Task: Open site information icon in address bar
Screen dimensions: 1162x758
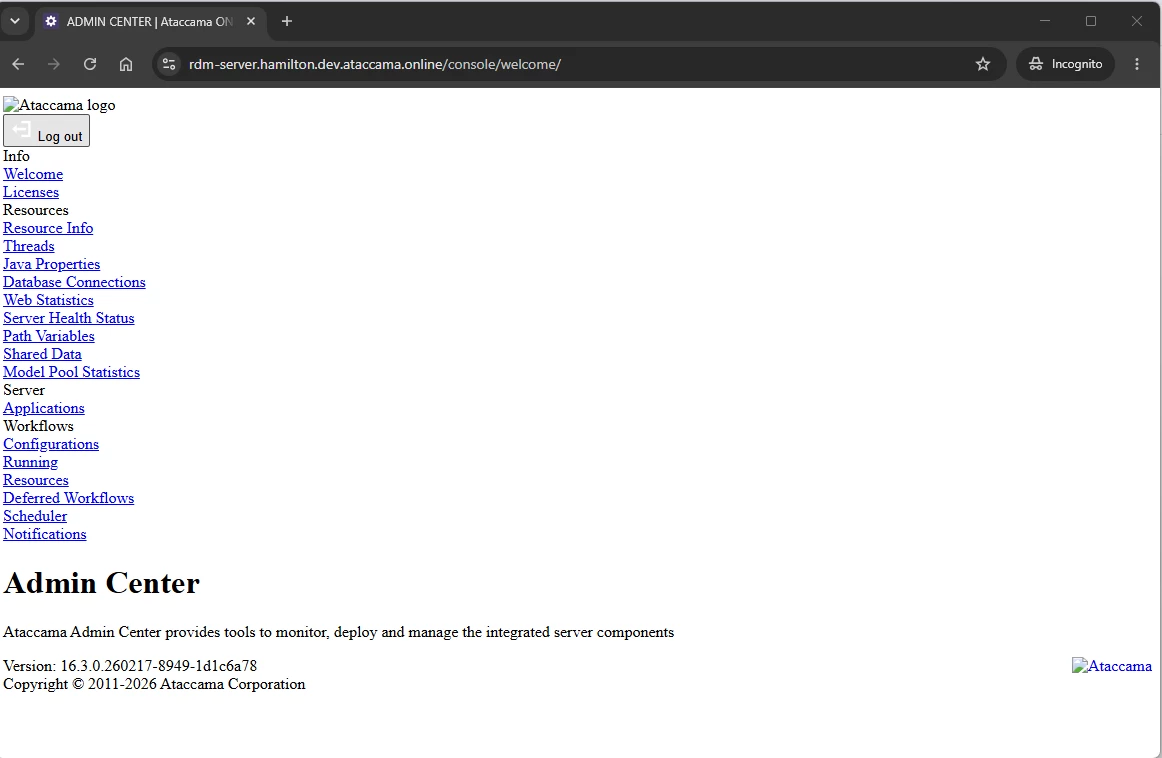Action: pos(169,64)
